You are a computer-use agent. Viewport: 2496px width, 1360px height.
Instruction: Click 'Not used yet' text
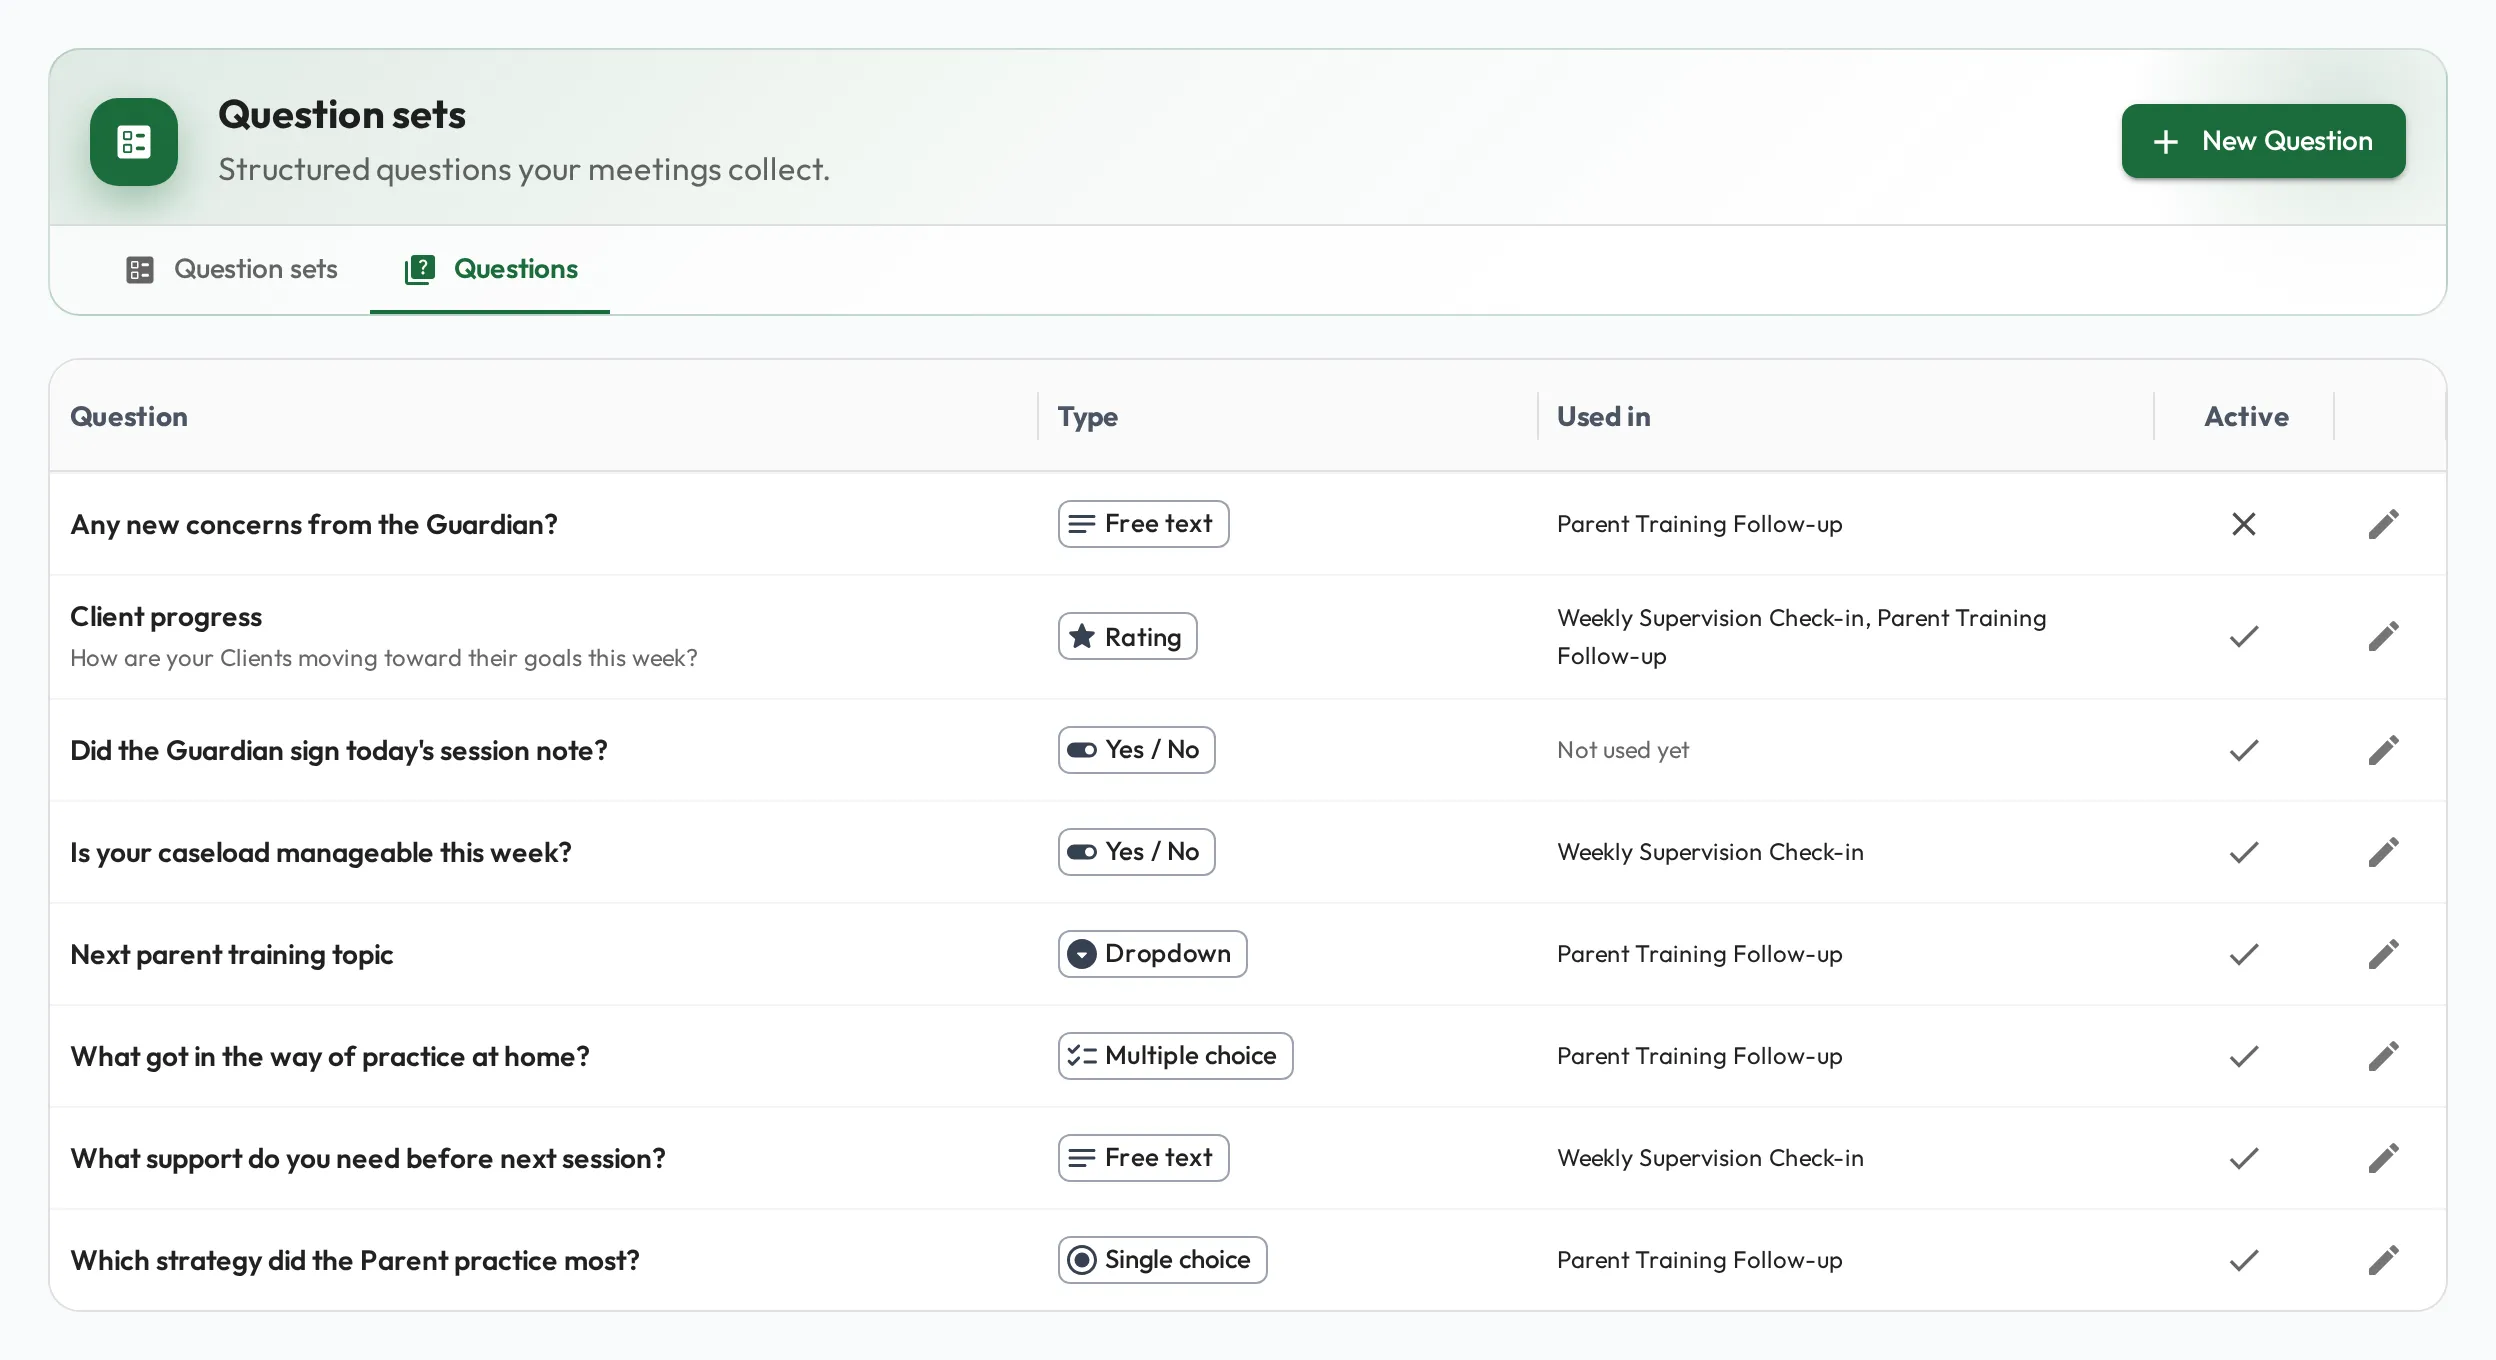(x=1622, y=750)
